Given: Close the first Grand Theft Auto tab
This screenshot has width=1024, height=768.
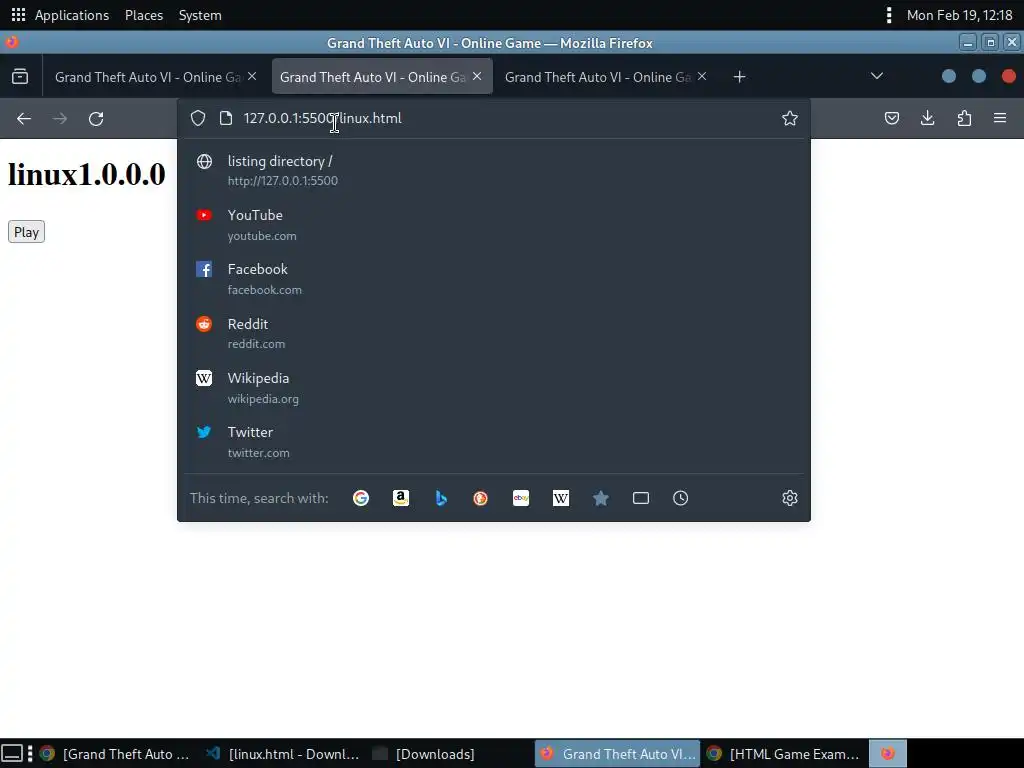Looking at the screenshot, I should (x=252, y=76).
